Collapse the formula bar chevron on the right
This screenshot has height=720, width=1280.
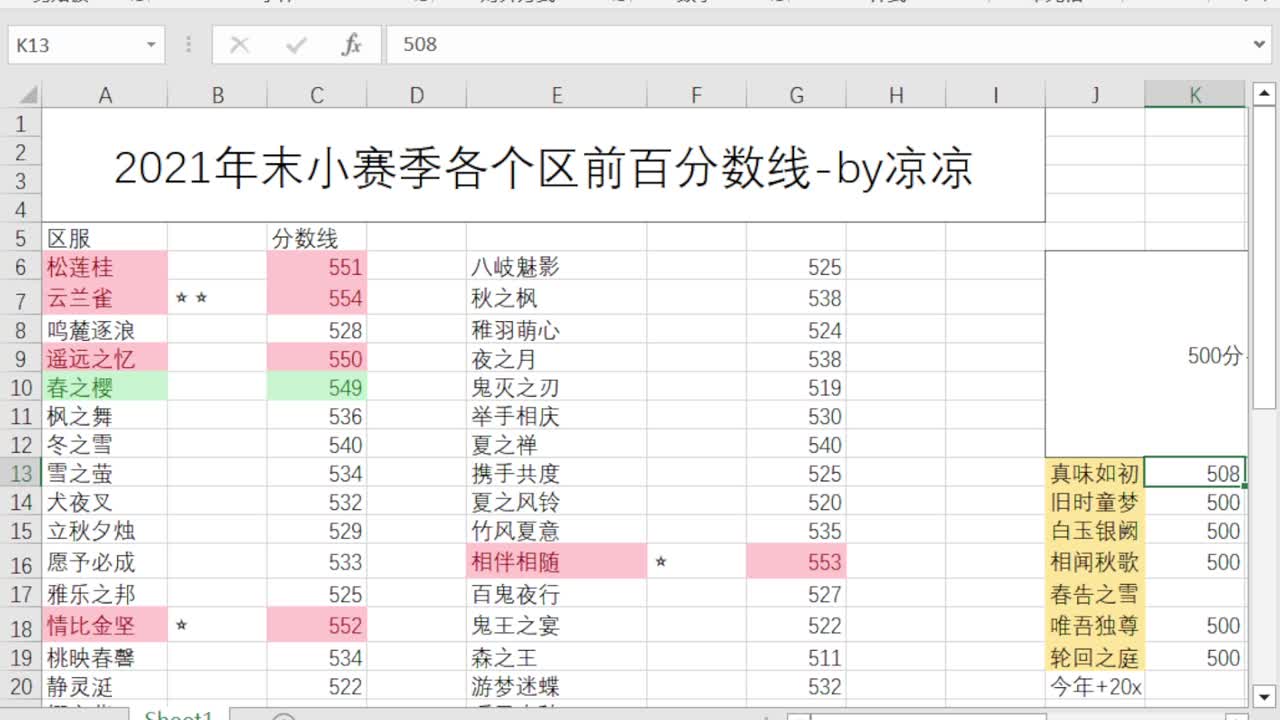pos(1258,44)
